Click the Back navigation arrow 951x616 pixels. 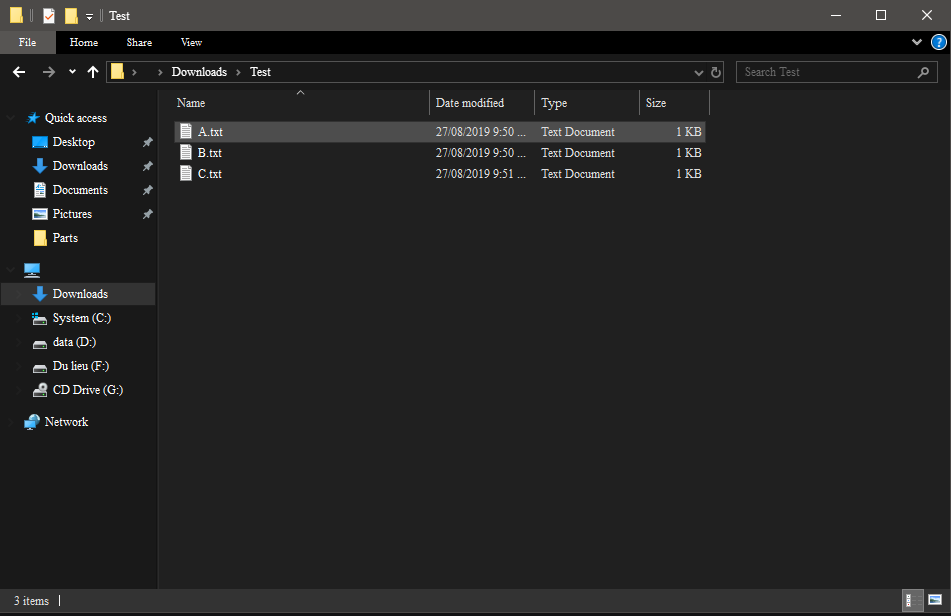coord(19,72)
